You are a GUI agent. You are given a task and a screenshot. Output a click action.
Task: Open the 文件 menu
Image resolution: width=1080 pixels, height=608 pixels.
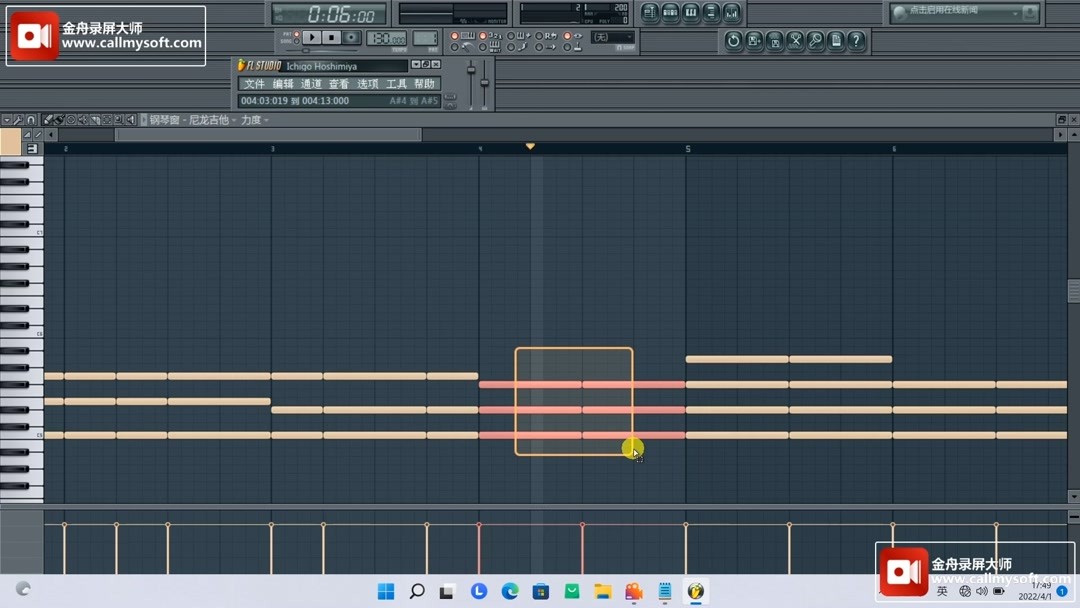254,83
